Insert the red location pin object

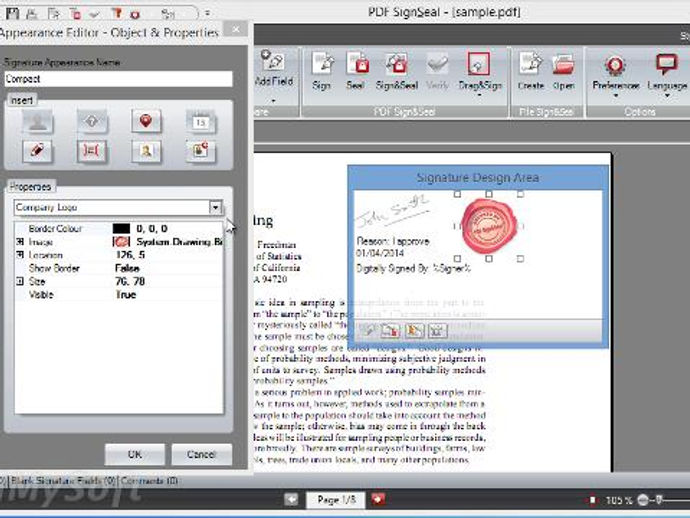pos(146,121)
